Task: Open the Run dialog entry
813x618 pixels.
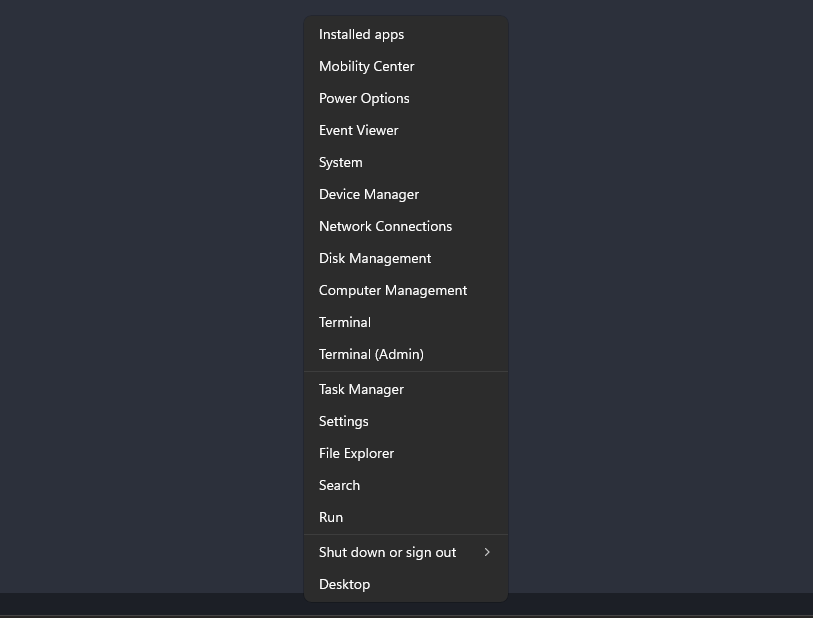Action: (x=405, y=517)
